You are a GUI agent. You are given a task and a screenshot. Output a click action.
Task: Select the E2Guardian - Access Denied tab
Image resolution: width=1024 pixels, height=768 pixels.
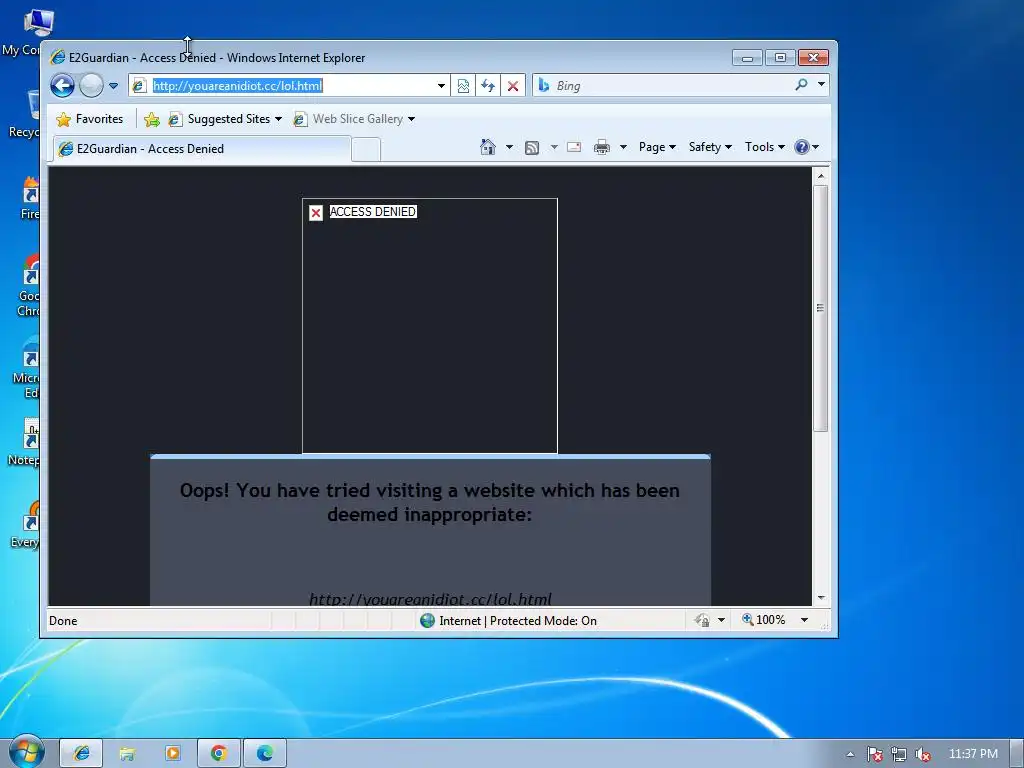[x=202, y=149]
